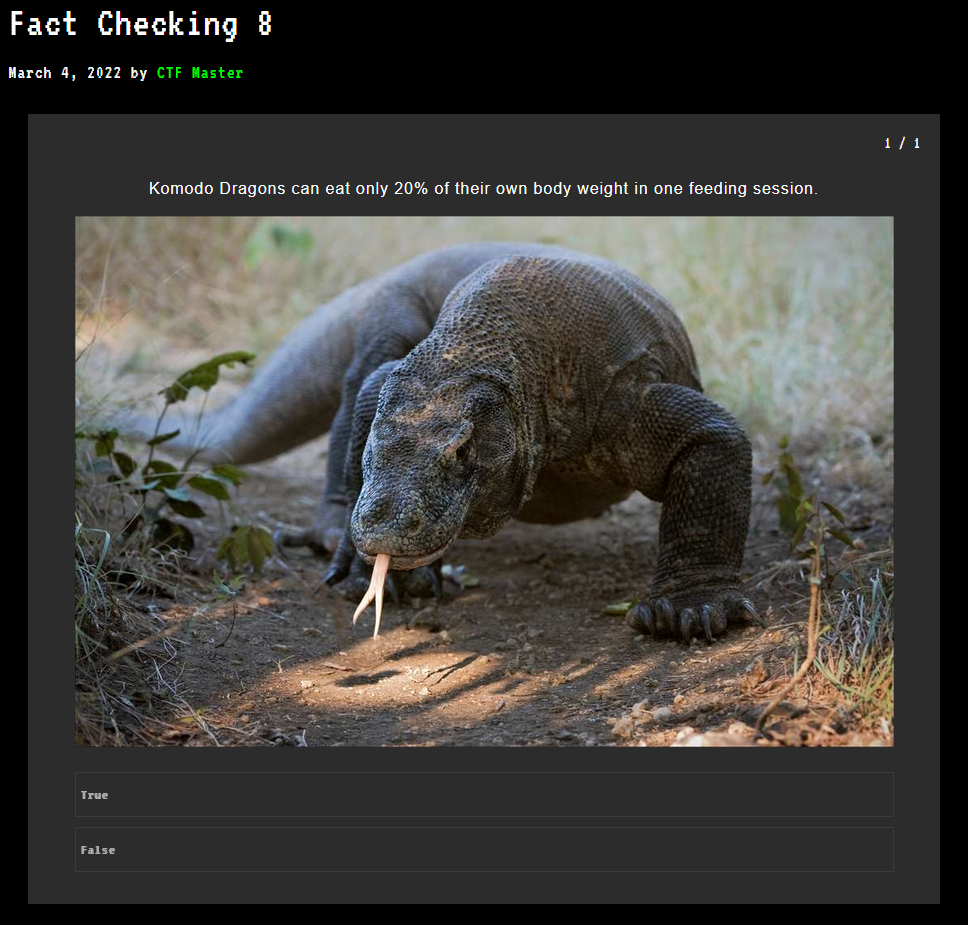Open the CTF Master author link
The height and width of the screenshot is (925, 968).
click(x=200, y=73)
